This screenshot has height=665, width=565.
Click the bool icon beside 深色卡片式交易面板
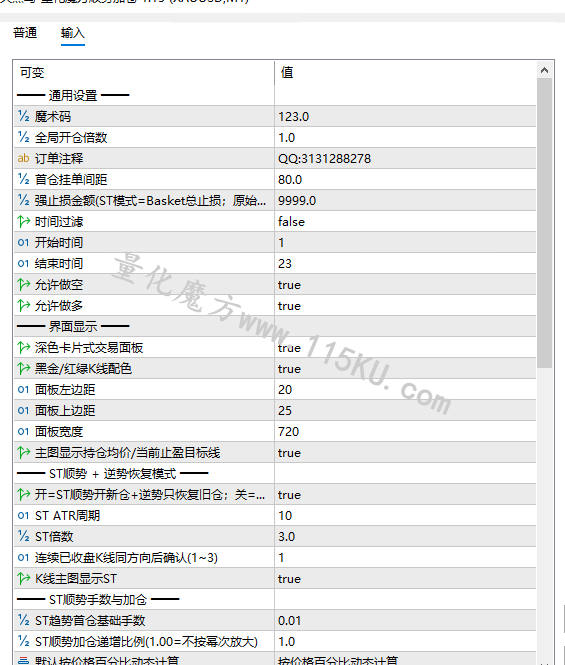[23, 348]
